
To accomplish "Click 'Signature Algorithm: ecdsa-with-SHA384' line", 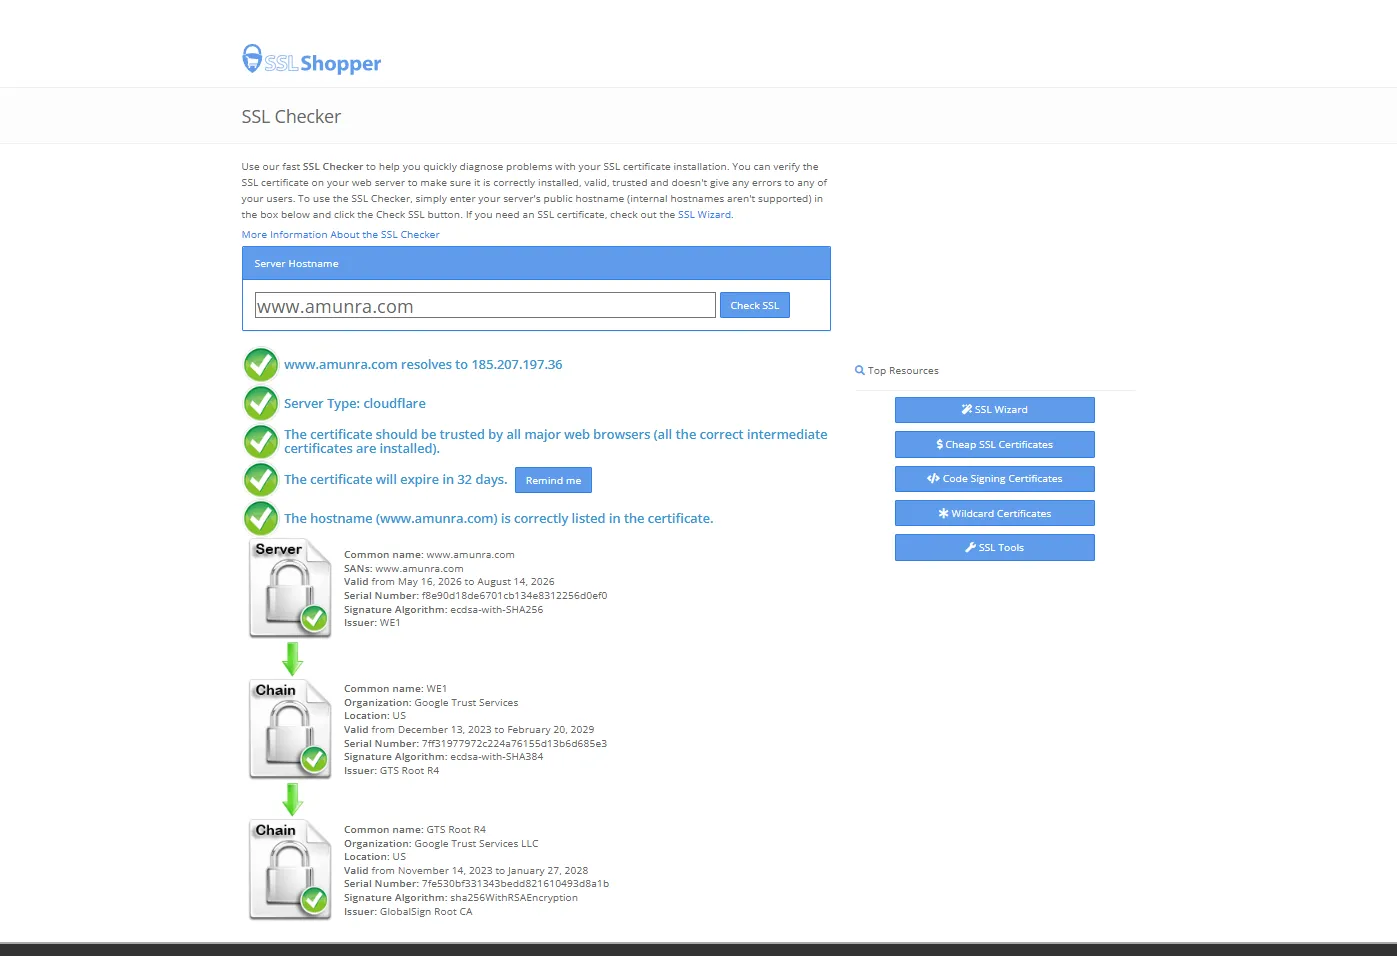I will [443, 757].
